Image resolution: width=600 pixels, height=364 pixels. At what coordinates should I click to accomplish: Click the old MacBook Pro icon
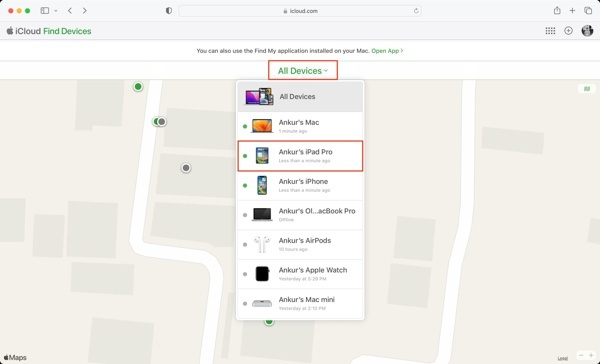tap(262, 215)
